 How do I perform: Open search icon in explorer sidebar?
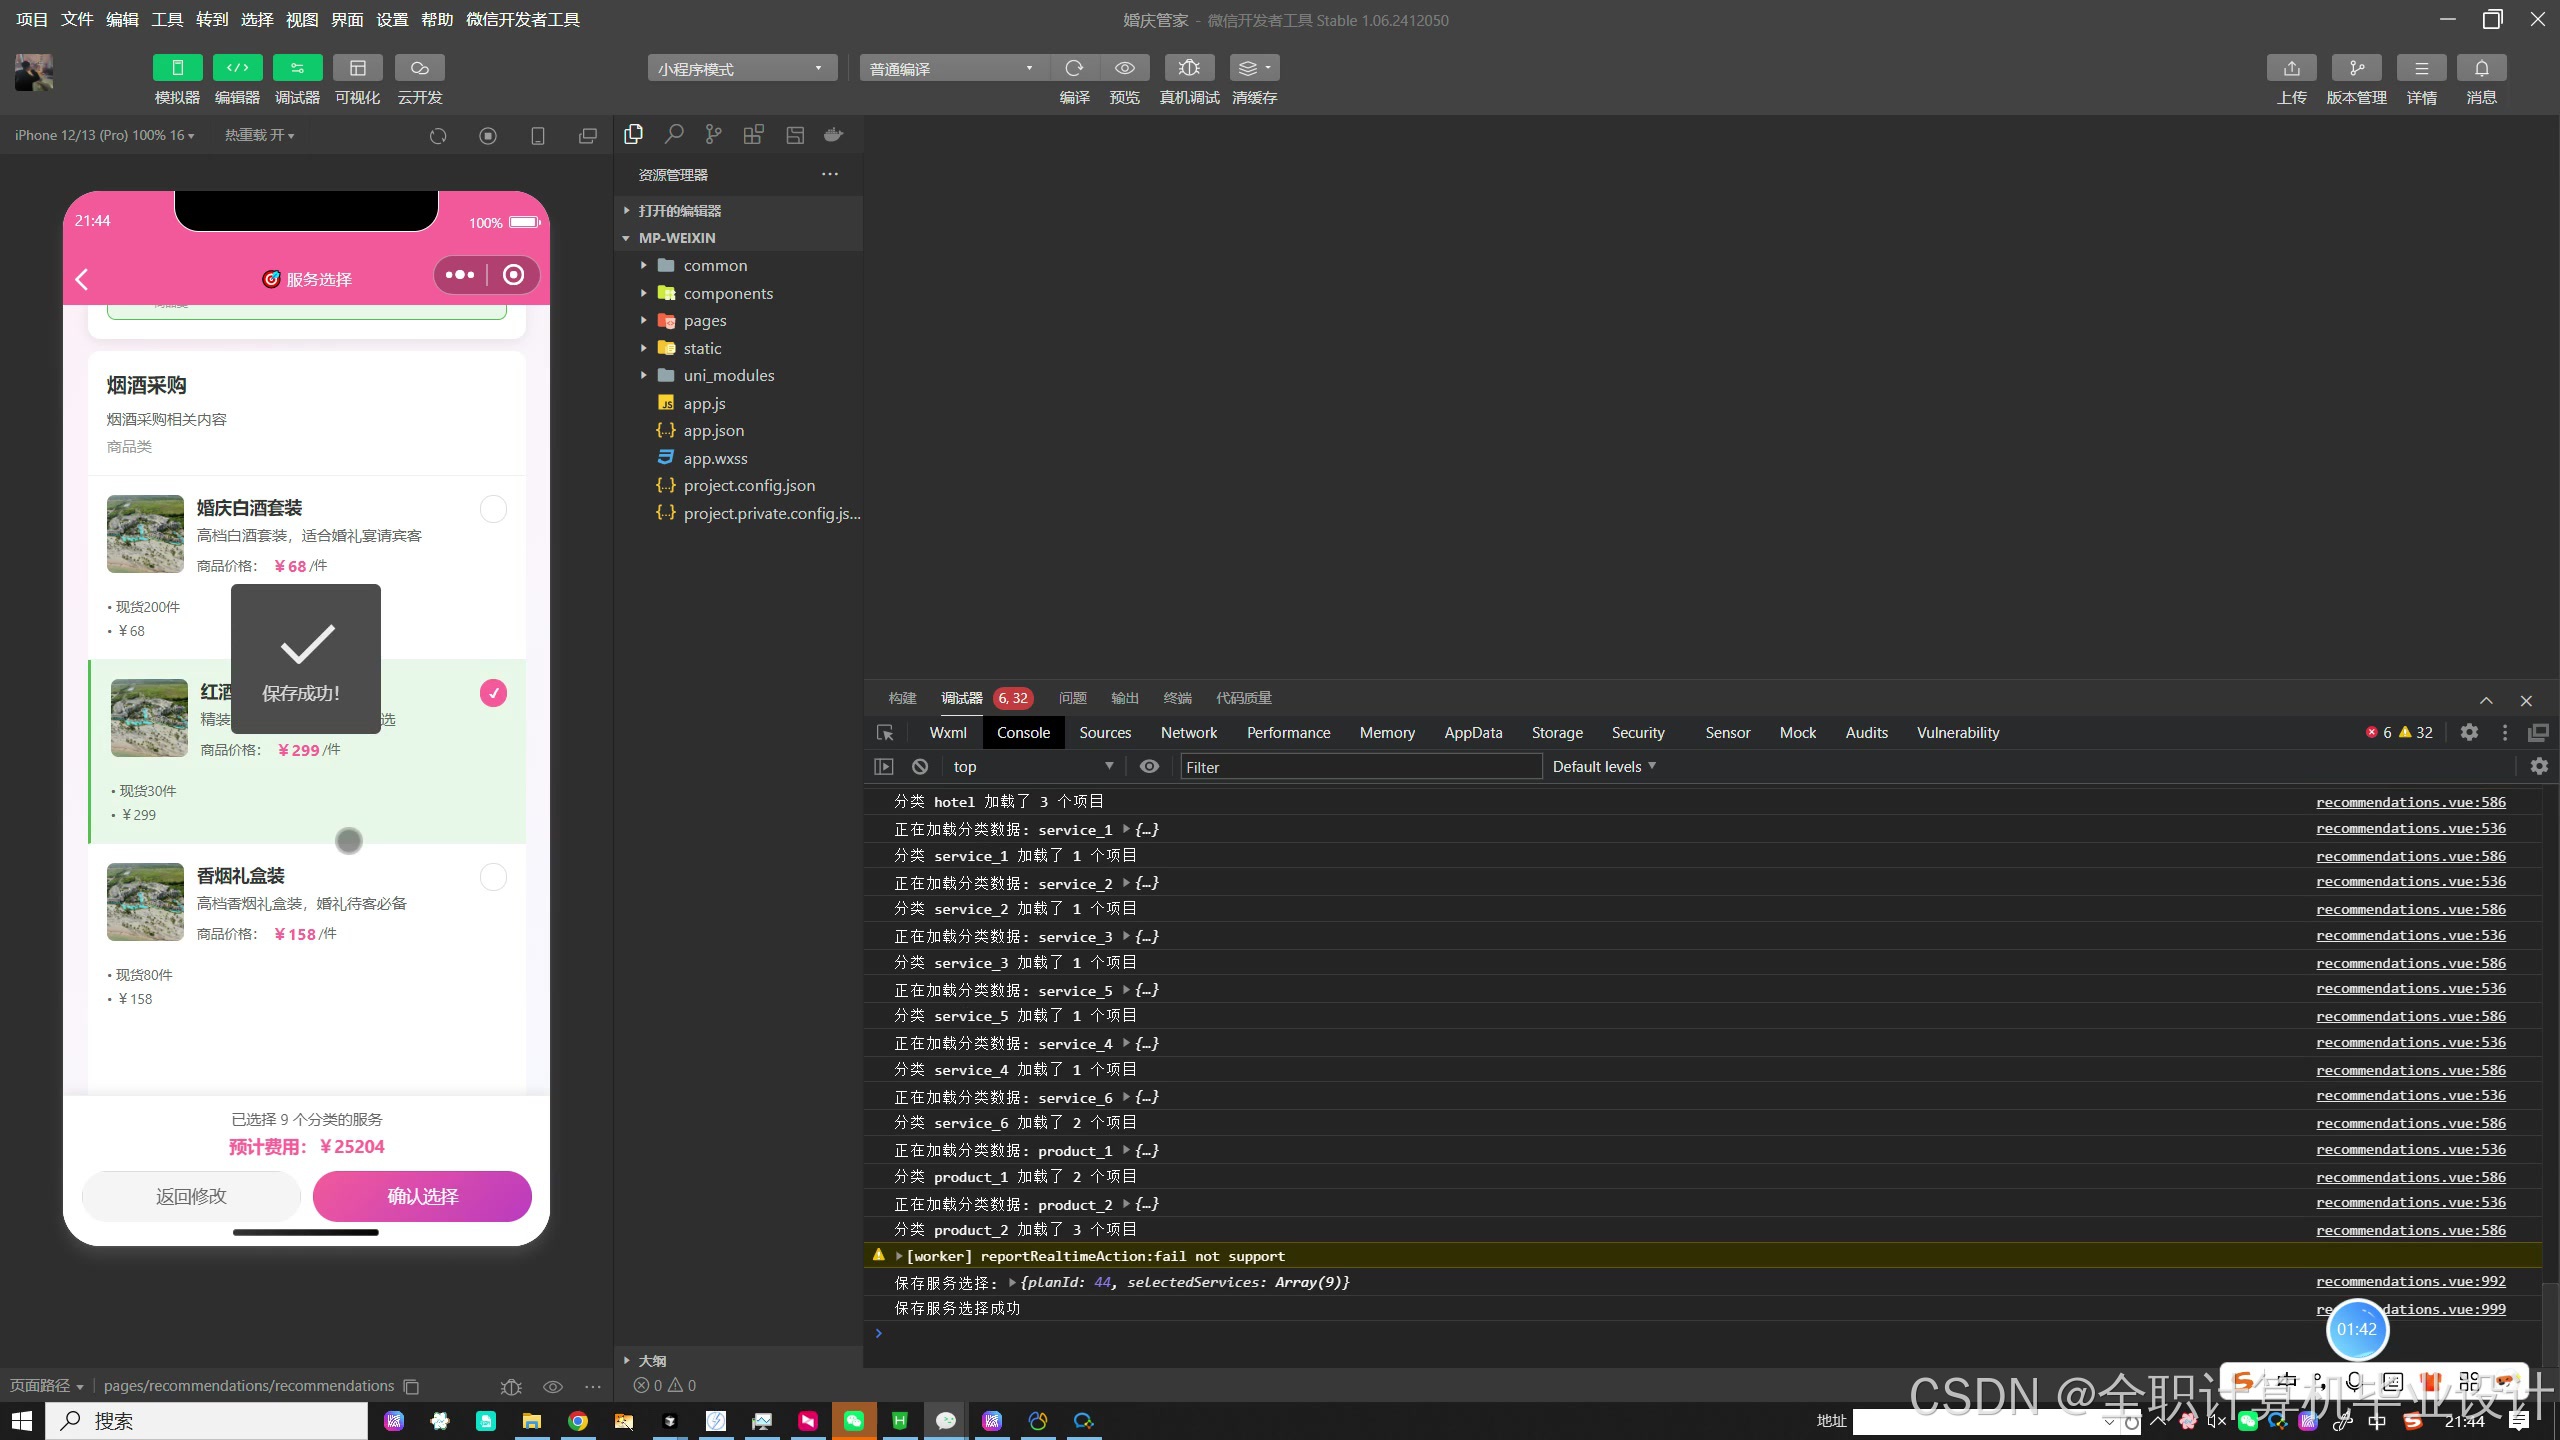(x=674, y=134)
